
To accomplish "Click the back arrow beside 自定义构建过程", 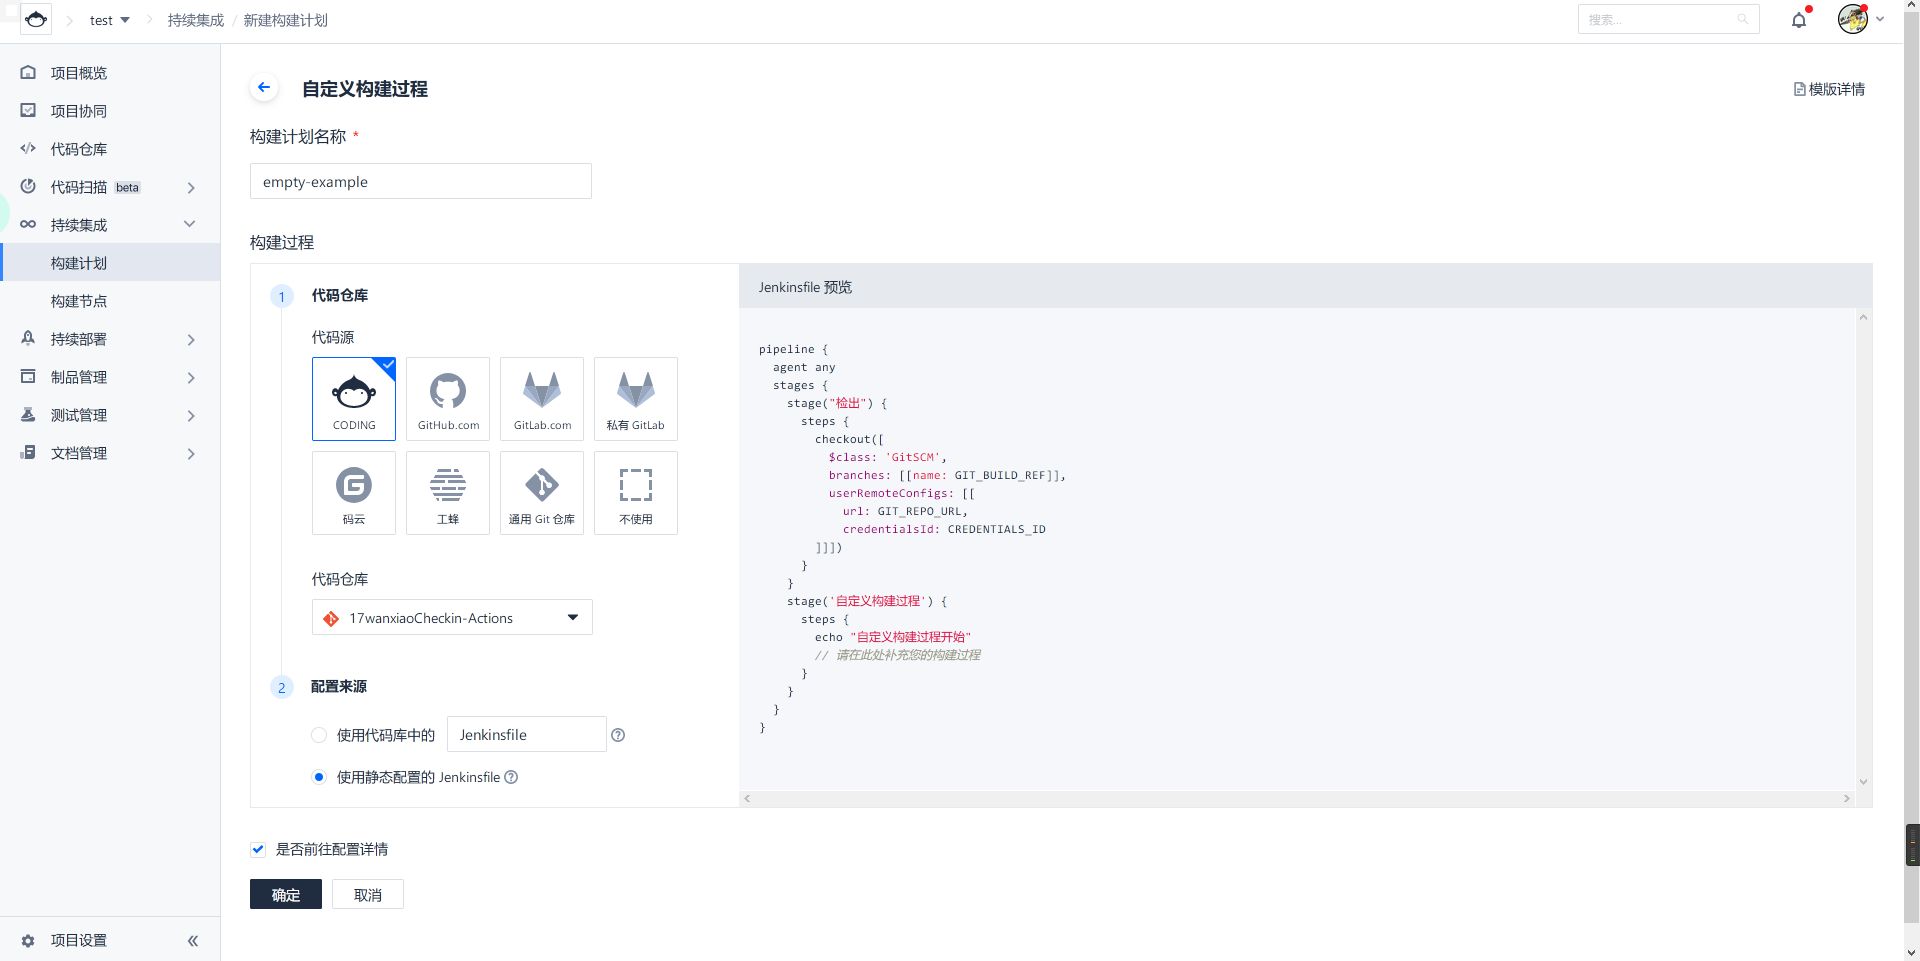I will (264, 88).
